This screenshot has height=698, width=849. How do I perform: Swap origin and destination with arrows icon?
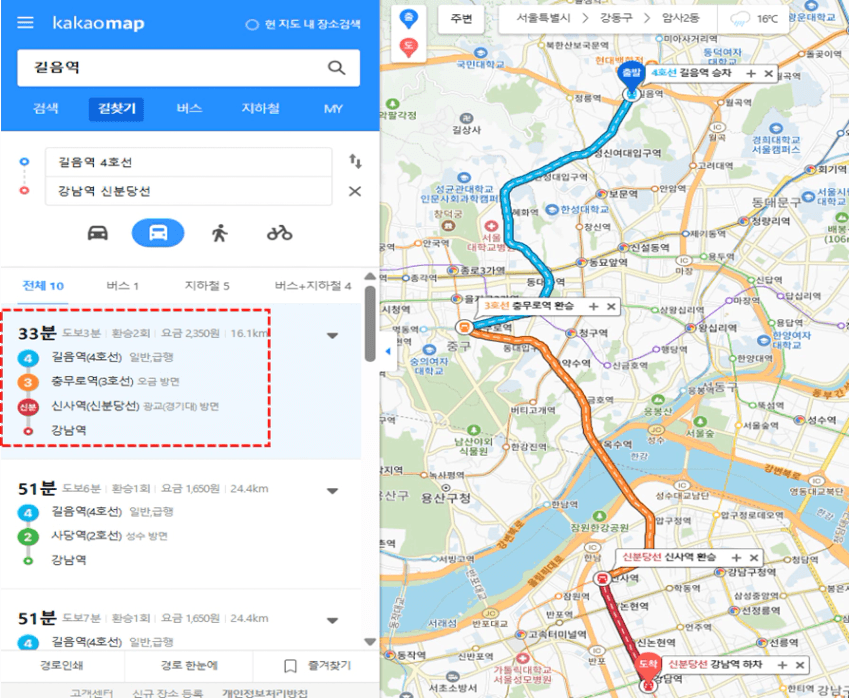click(355, 161)
